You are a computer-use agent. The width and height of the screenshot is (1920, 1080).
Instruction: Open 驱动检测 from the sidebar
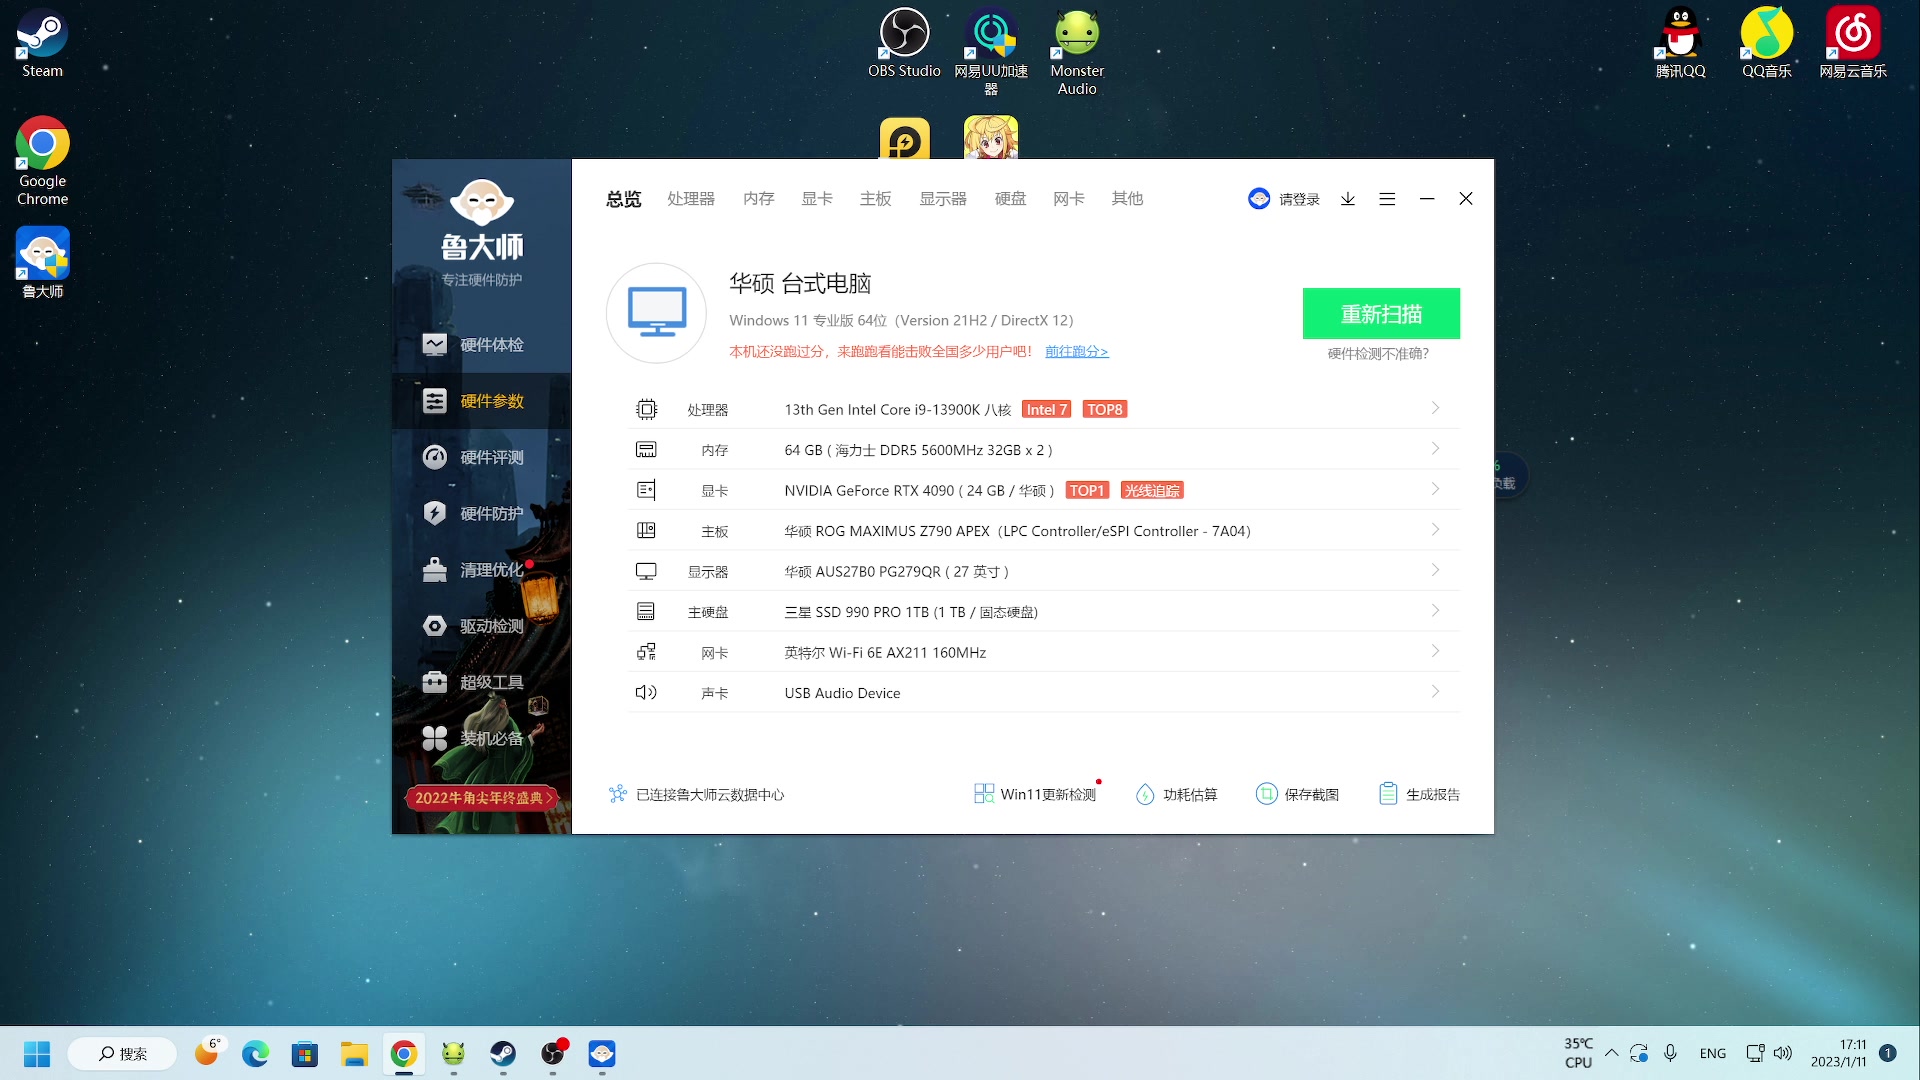[x=490, y=626]
